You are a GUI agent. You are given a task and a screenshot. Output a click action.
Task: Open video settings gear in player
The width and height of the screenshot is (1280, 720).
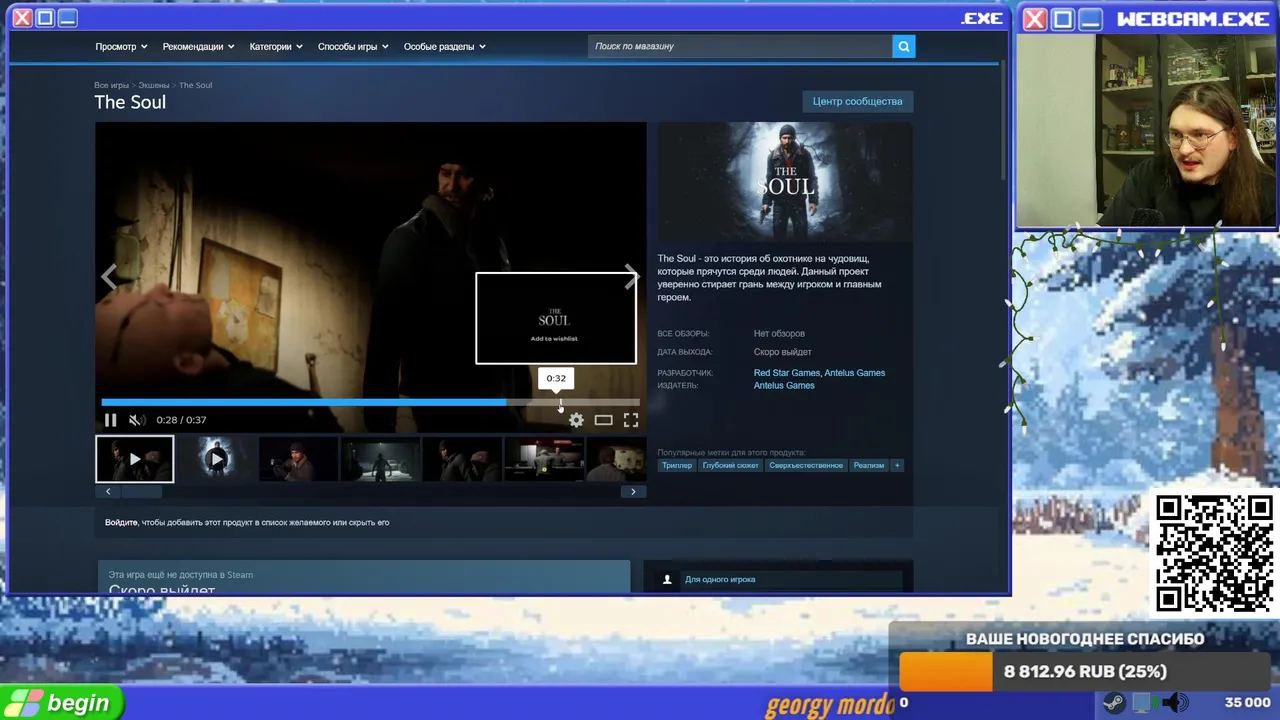click(576, 420)
